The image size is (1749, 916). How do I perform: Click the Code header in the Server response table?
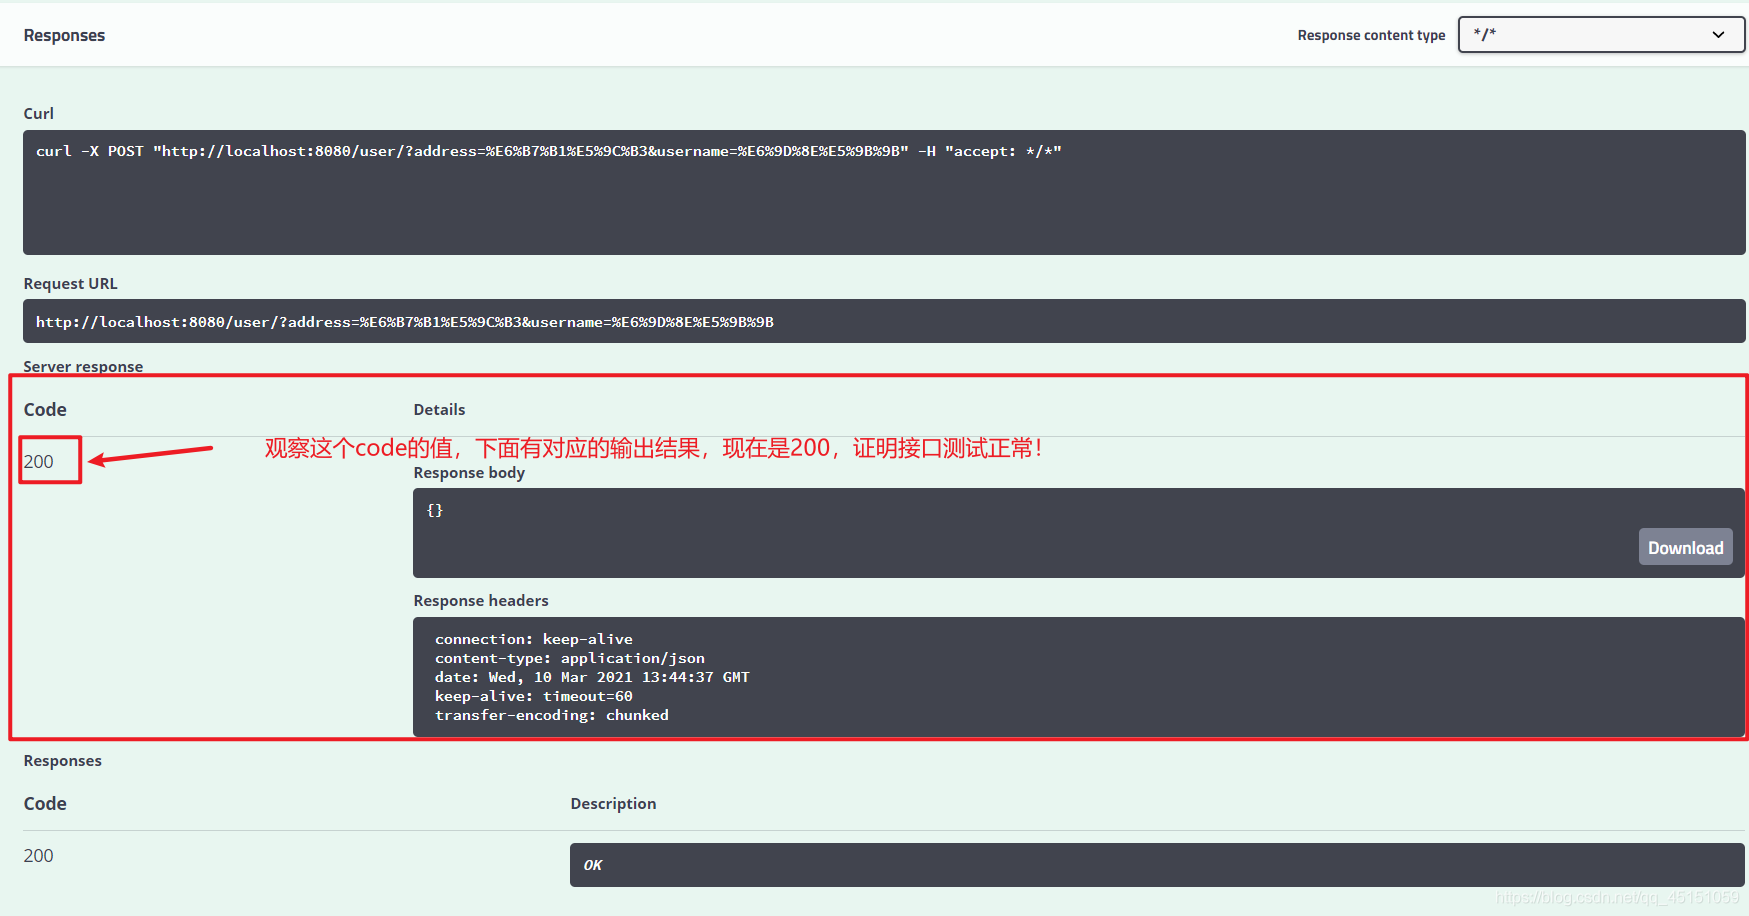pos(45,409)
